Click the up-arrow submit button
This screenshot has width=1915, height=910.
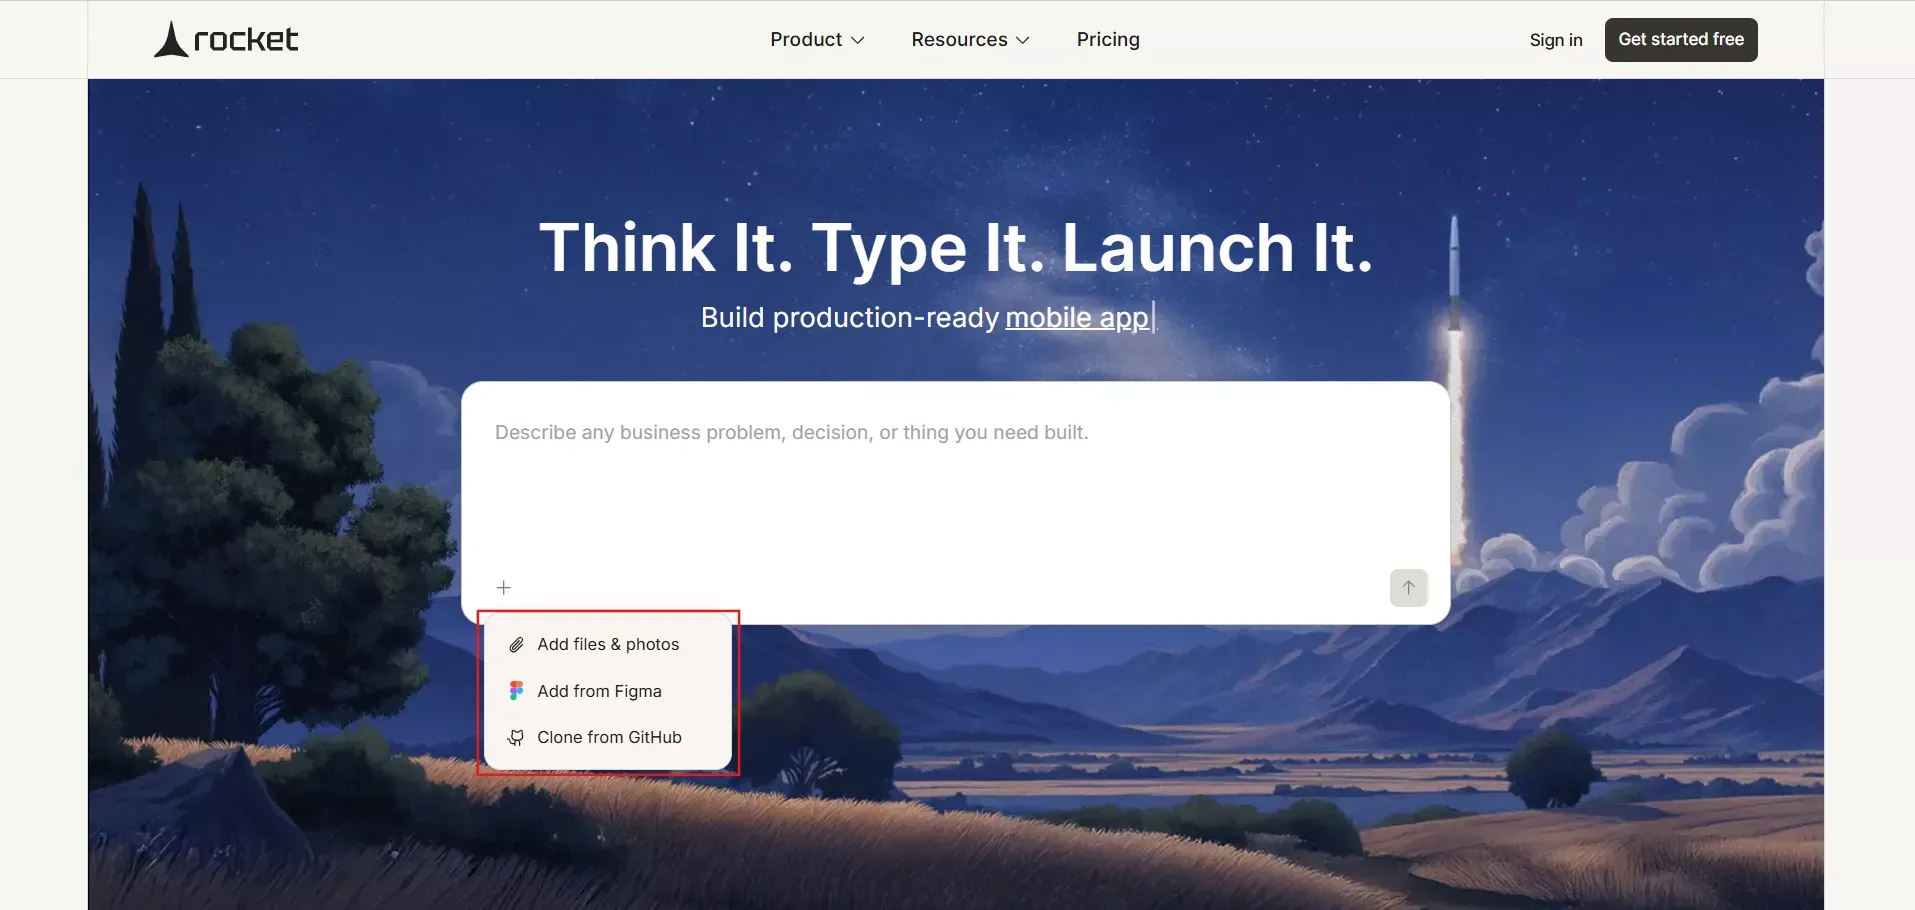click(1408, 588)
